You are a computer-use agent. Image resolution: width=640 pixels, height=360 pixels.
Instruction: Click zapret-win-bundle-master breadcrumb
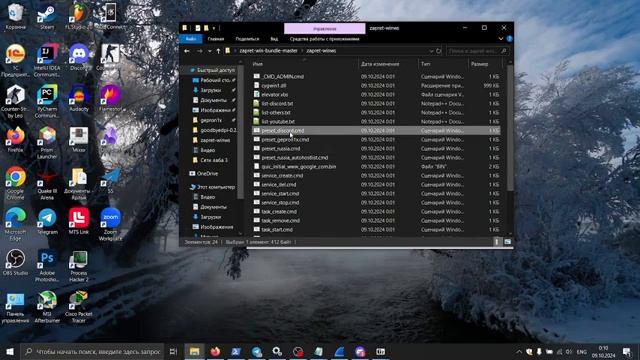coord(269,51)
